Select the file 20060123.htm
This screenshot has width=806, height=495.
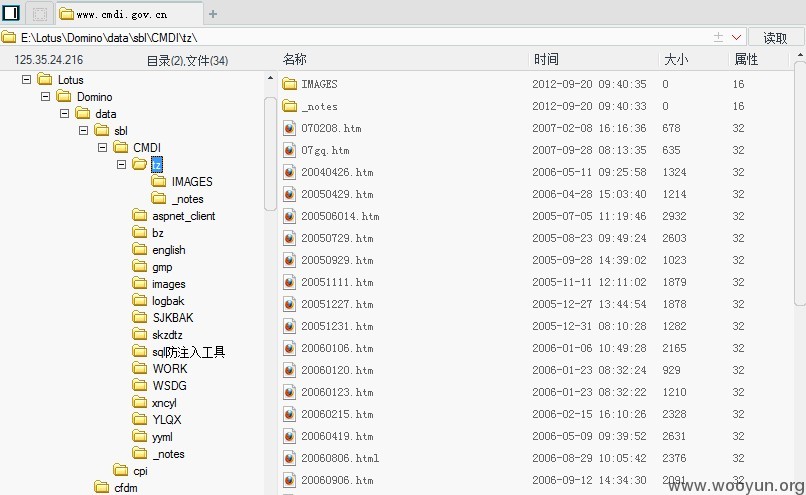coord(337,392)
